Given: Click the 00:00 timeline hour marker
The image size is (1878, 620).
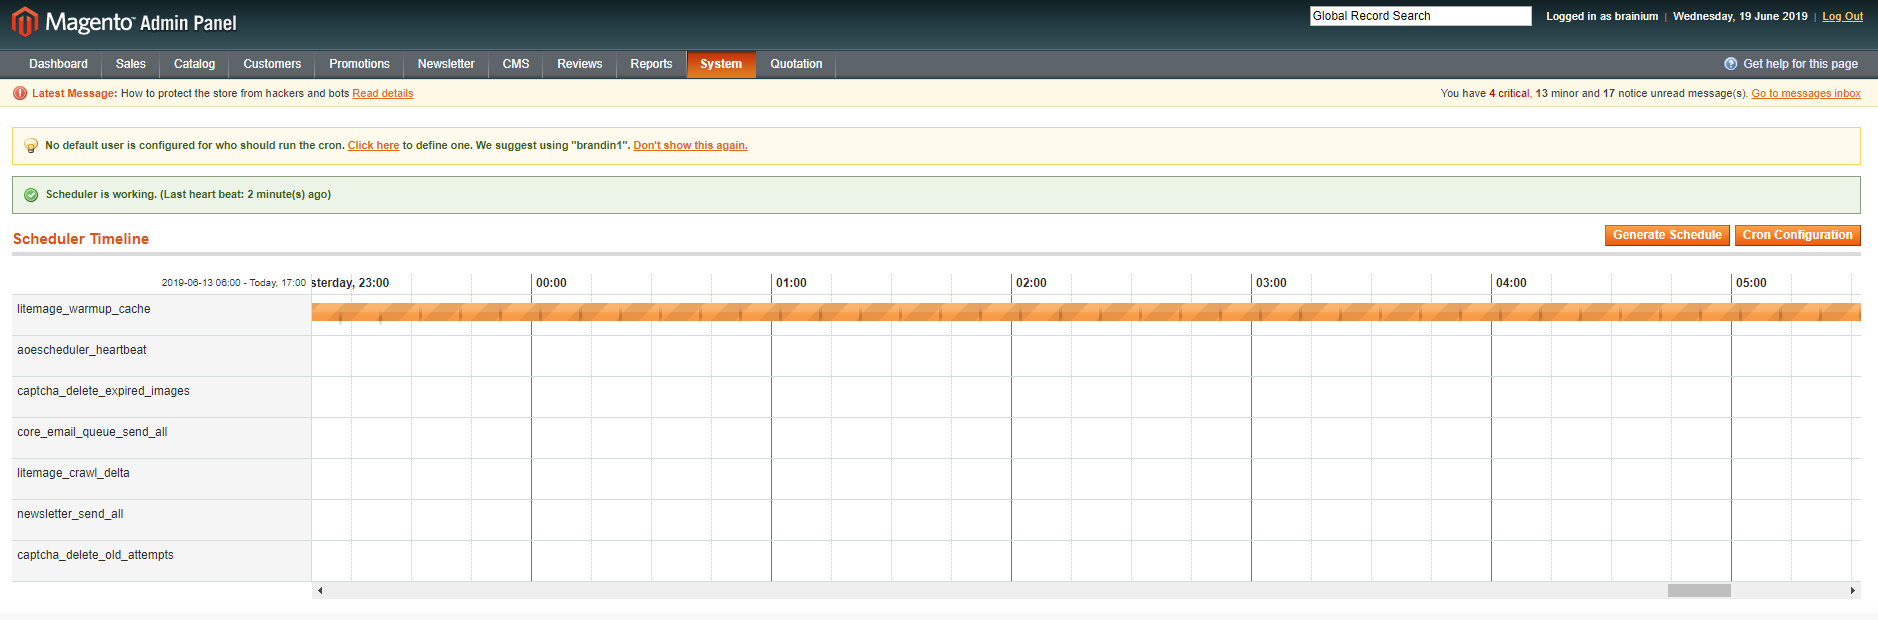Looking at the screenshot, I should pyautogui.click(x=551, y=283).
